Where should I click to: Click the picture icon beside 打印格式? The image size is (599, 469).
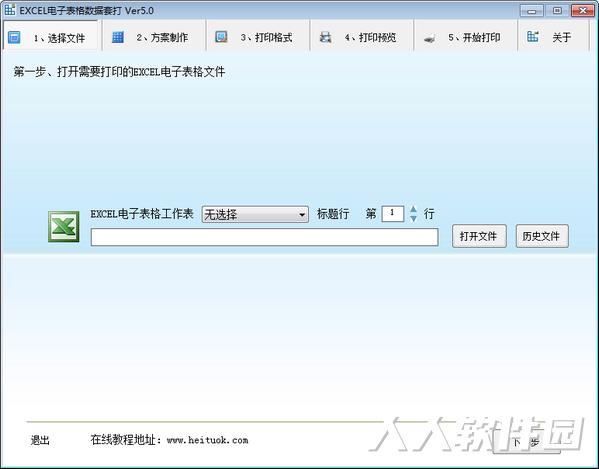point(221,37)
